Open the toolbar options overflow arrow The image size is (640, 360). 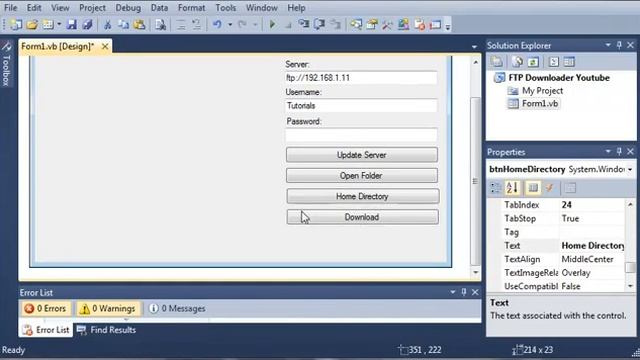(448, 27)
